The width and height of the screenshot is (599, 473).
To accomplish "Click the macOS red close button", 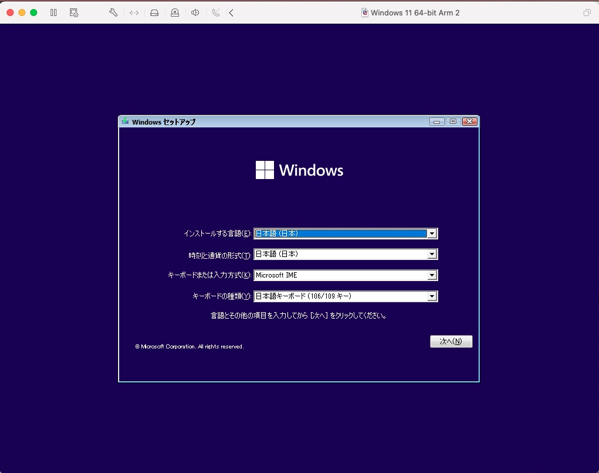I will coord(10,13).
